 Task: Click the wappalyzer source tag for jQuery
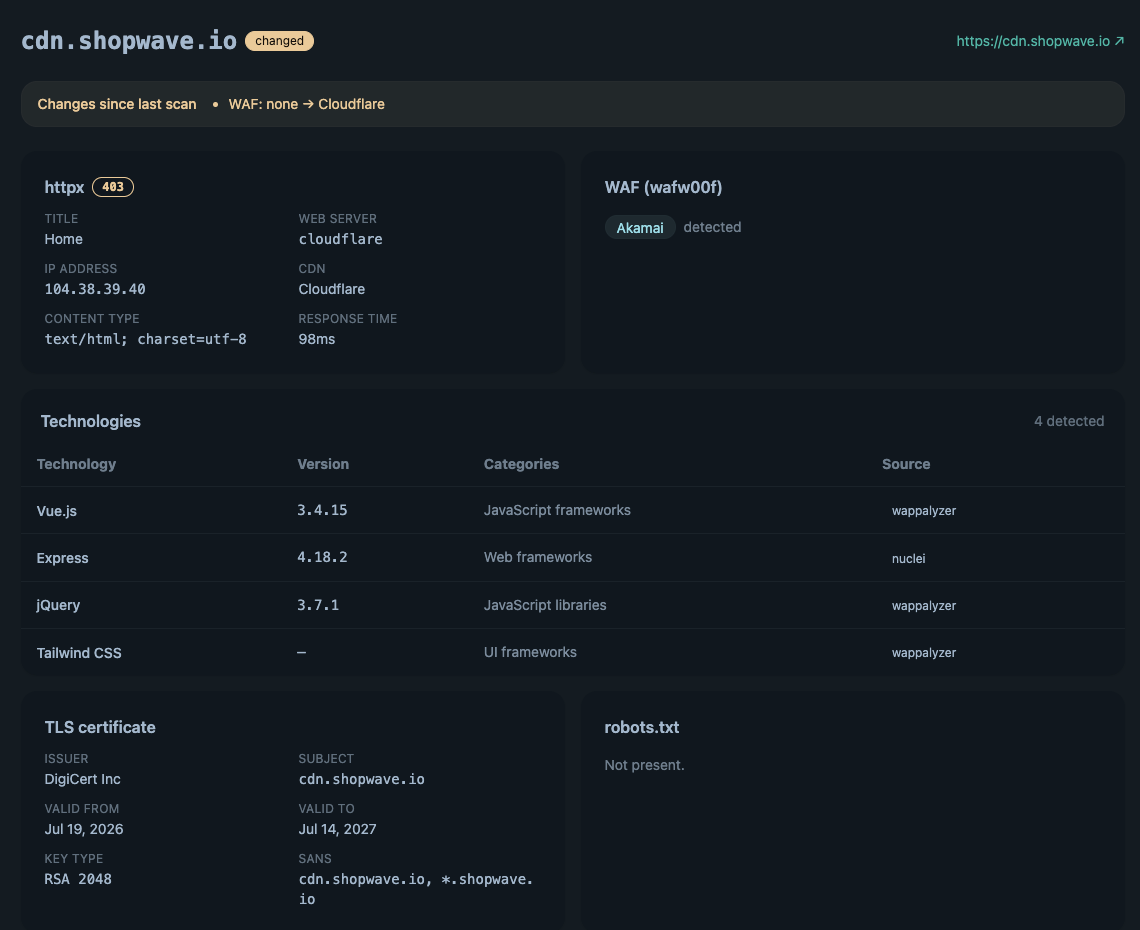pyautogui.click(x=924, y=606)
